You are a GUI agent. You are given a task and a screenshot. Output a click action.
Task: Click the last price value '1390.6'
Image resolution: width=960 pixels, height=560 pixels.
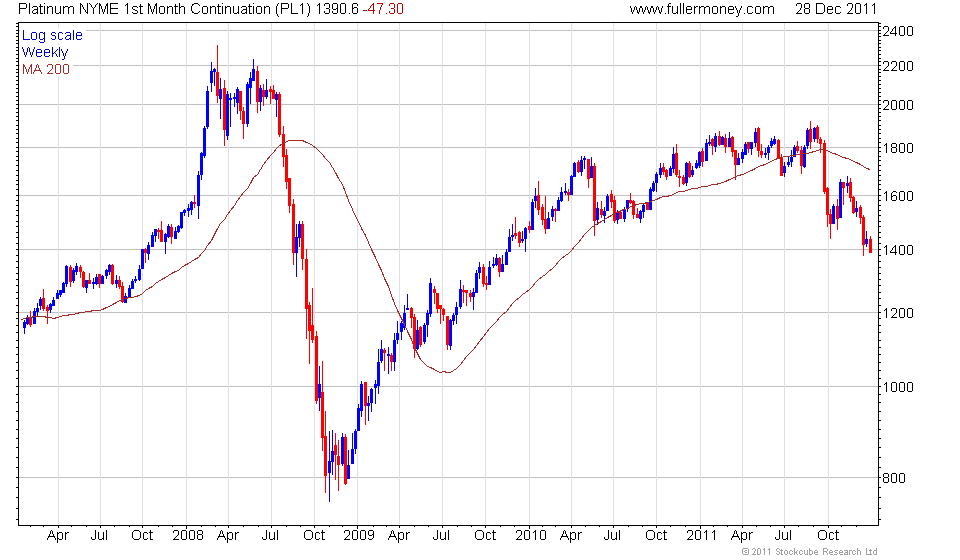tap(337, 9)
